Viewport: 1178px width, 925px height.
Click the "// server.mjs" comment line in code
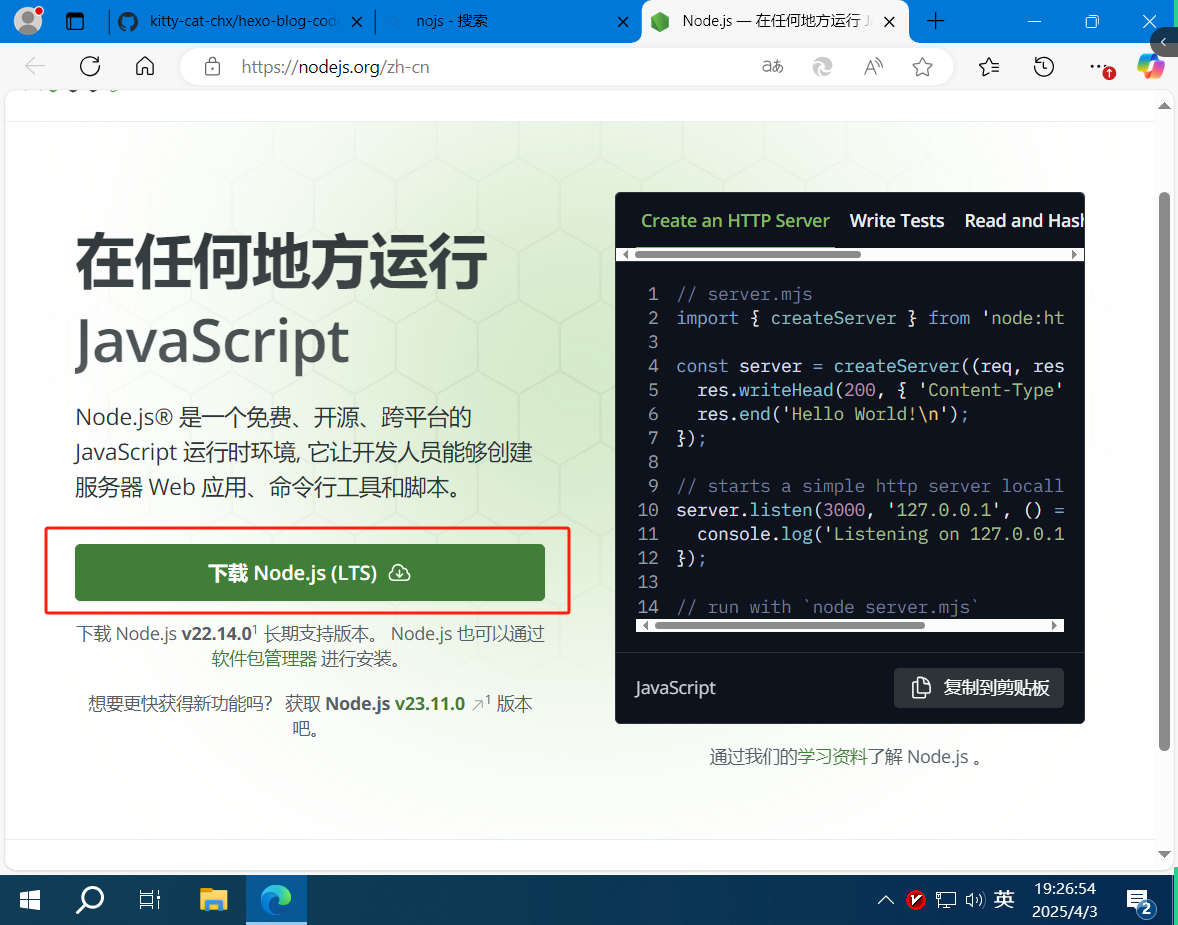coord(744,294)
